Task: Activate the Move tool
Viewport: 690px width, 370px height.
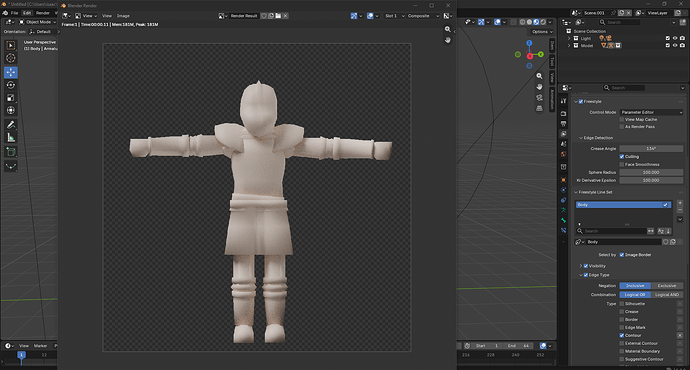Action: (11, 72)
